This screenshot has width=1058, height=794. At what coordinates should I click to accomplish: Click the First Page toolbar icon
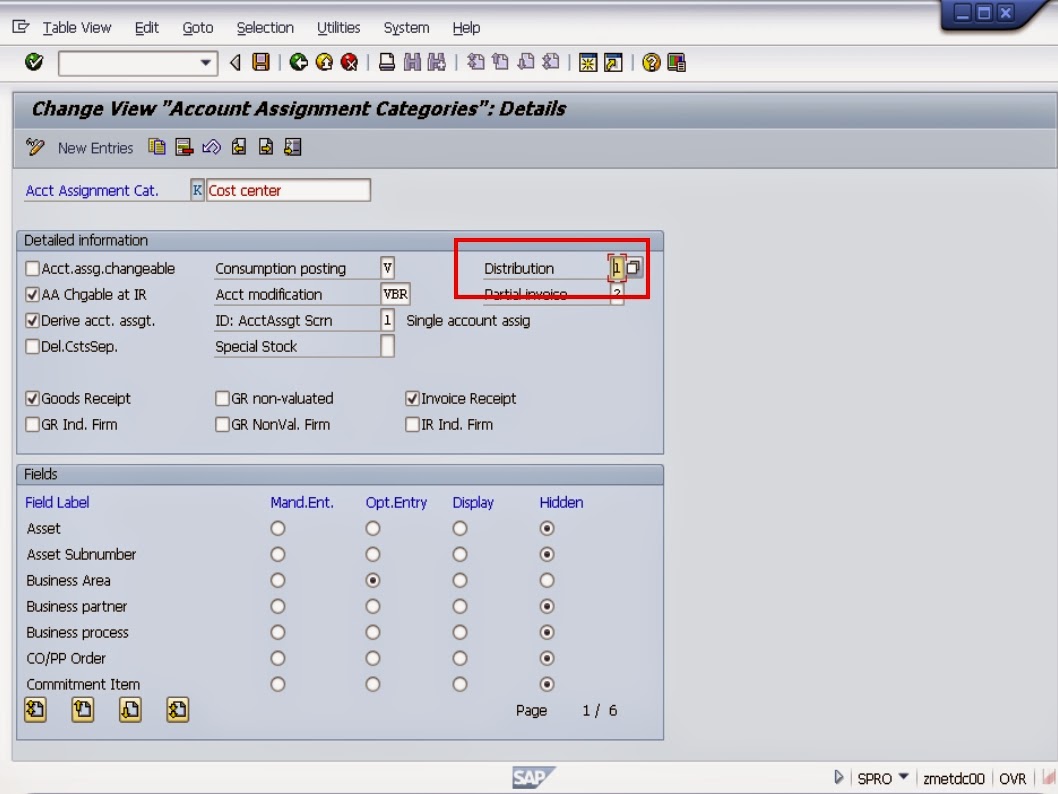click(476, 63)
